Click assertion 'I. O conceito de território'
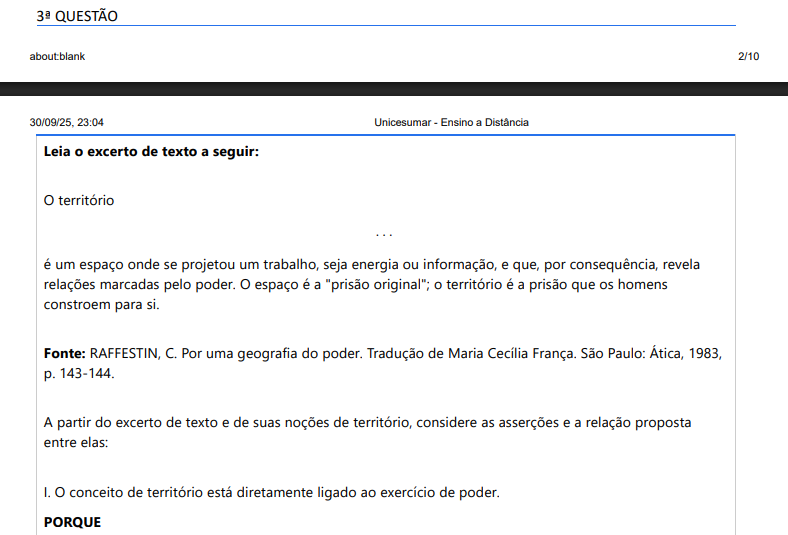This screenshot has width=788, height=535. coord(272,493)
